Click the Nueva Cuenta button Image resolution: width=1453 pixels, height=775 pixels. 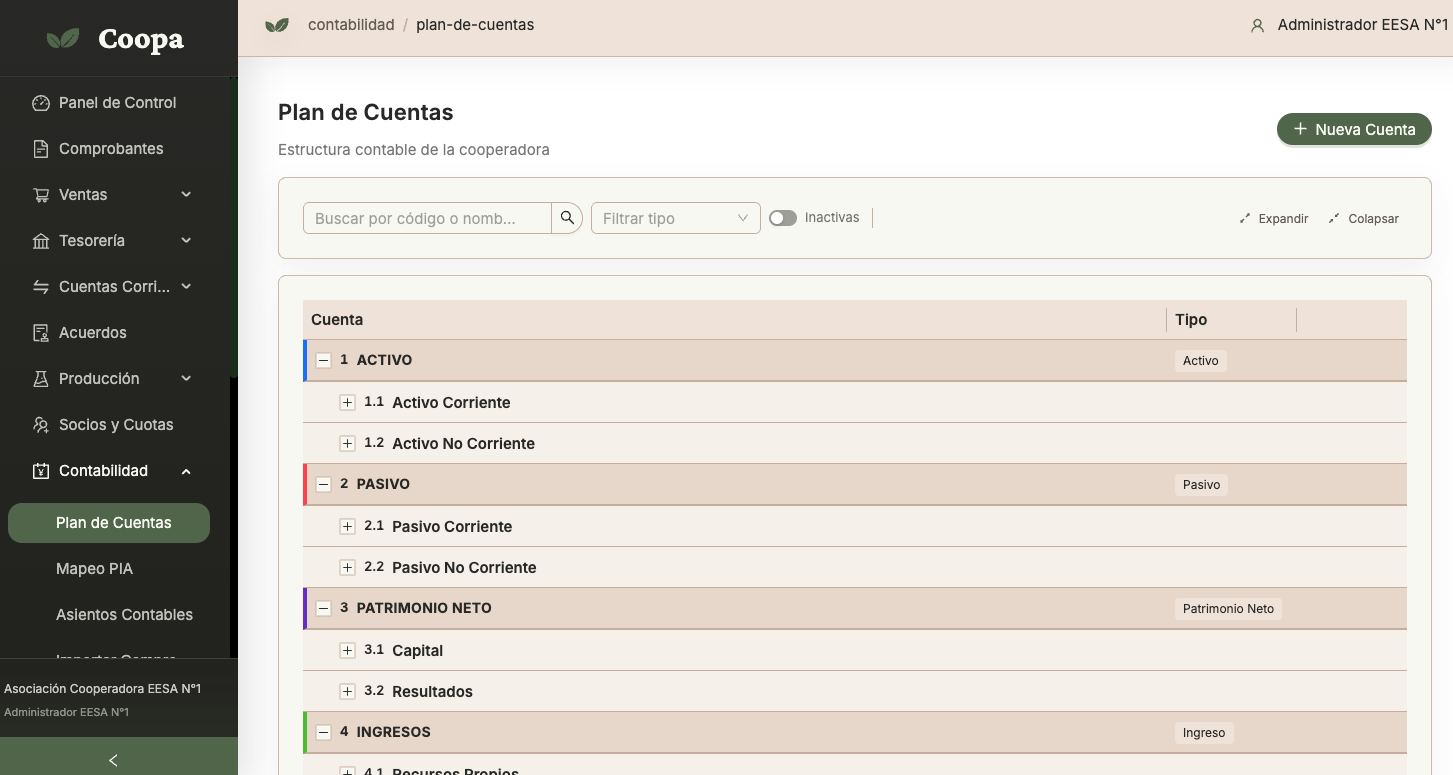(1354, 129)
